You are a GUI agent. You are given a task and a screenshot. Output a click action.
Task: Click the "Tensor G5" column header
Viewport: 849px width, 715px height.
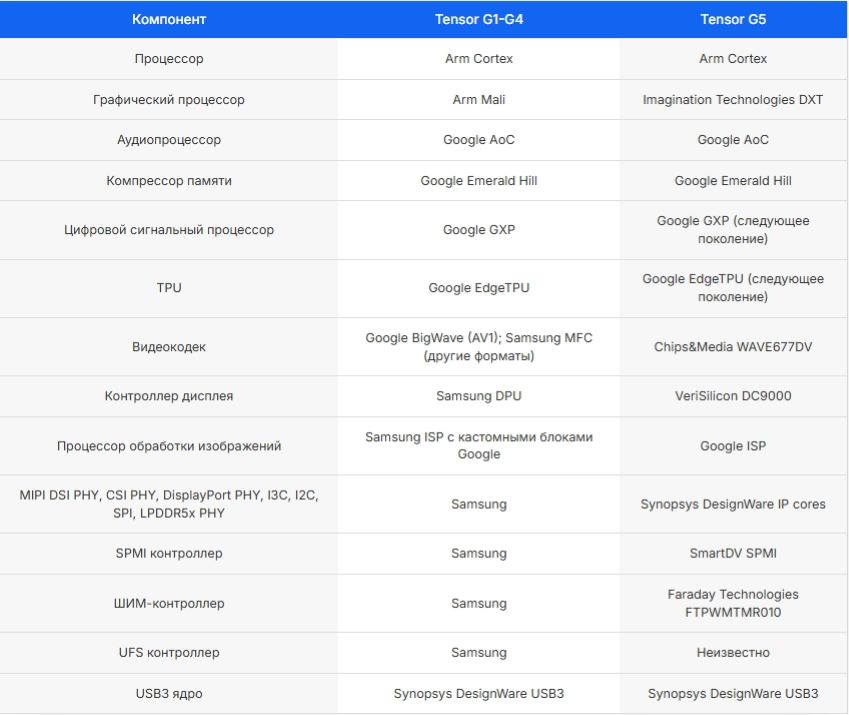click(x=733, y=19)
